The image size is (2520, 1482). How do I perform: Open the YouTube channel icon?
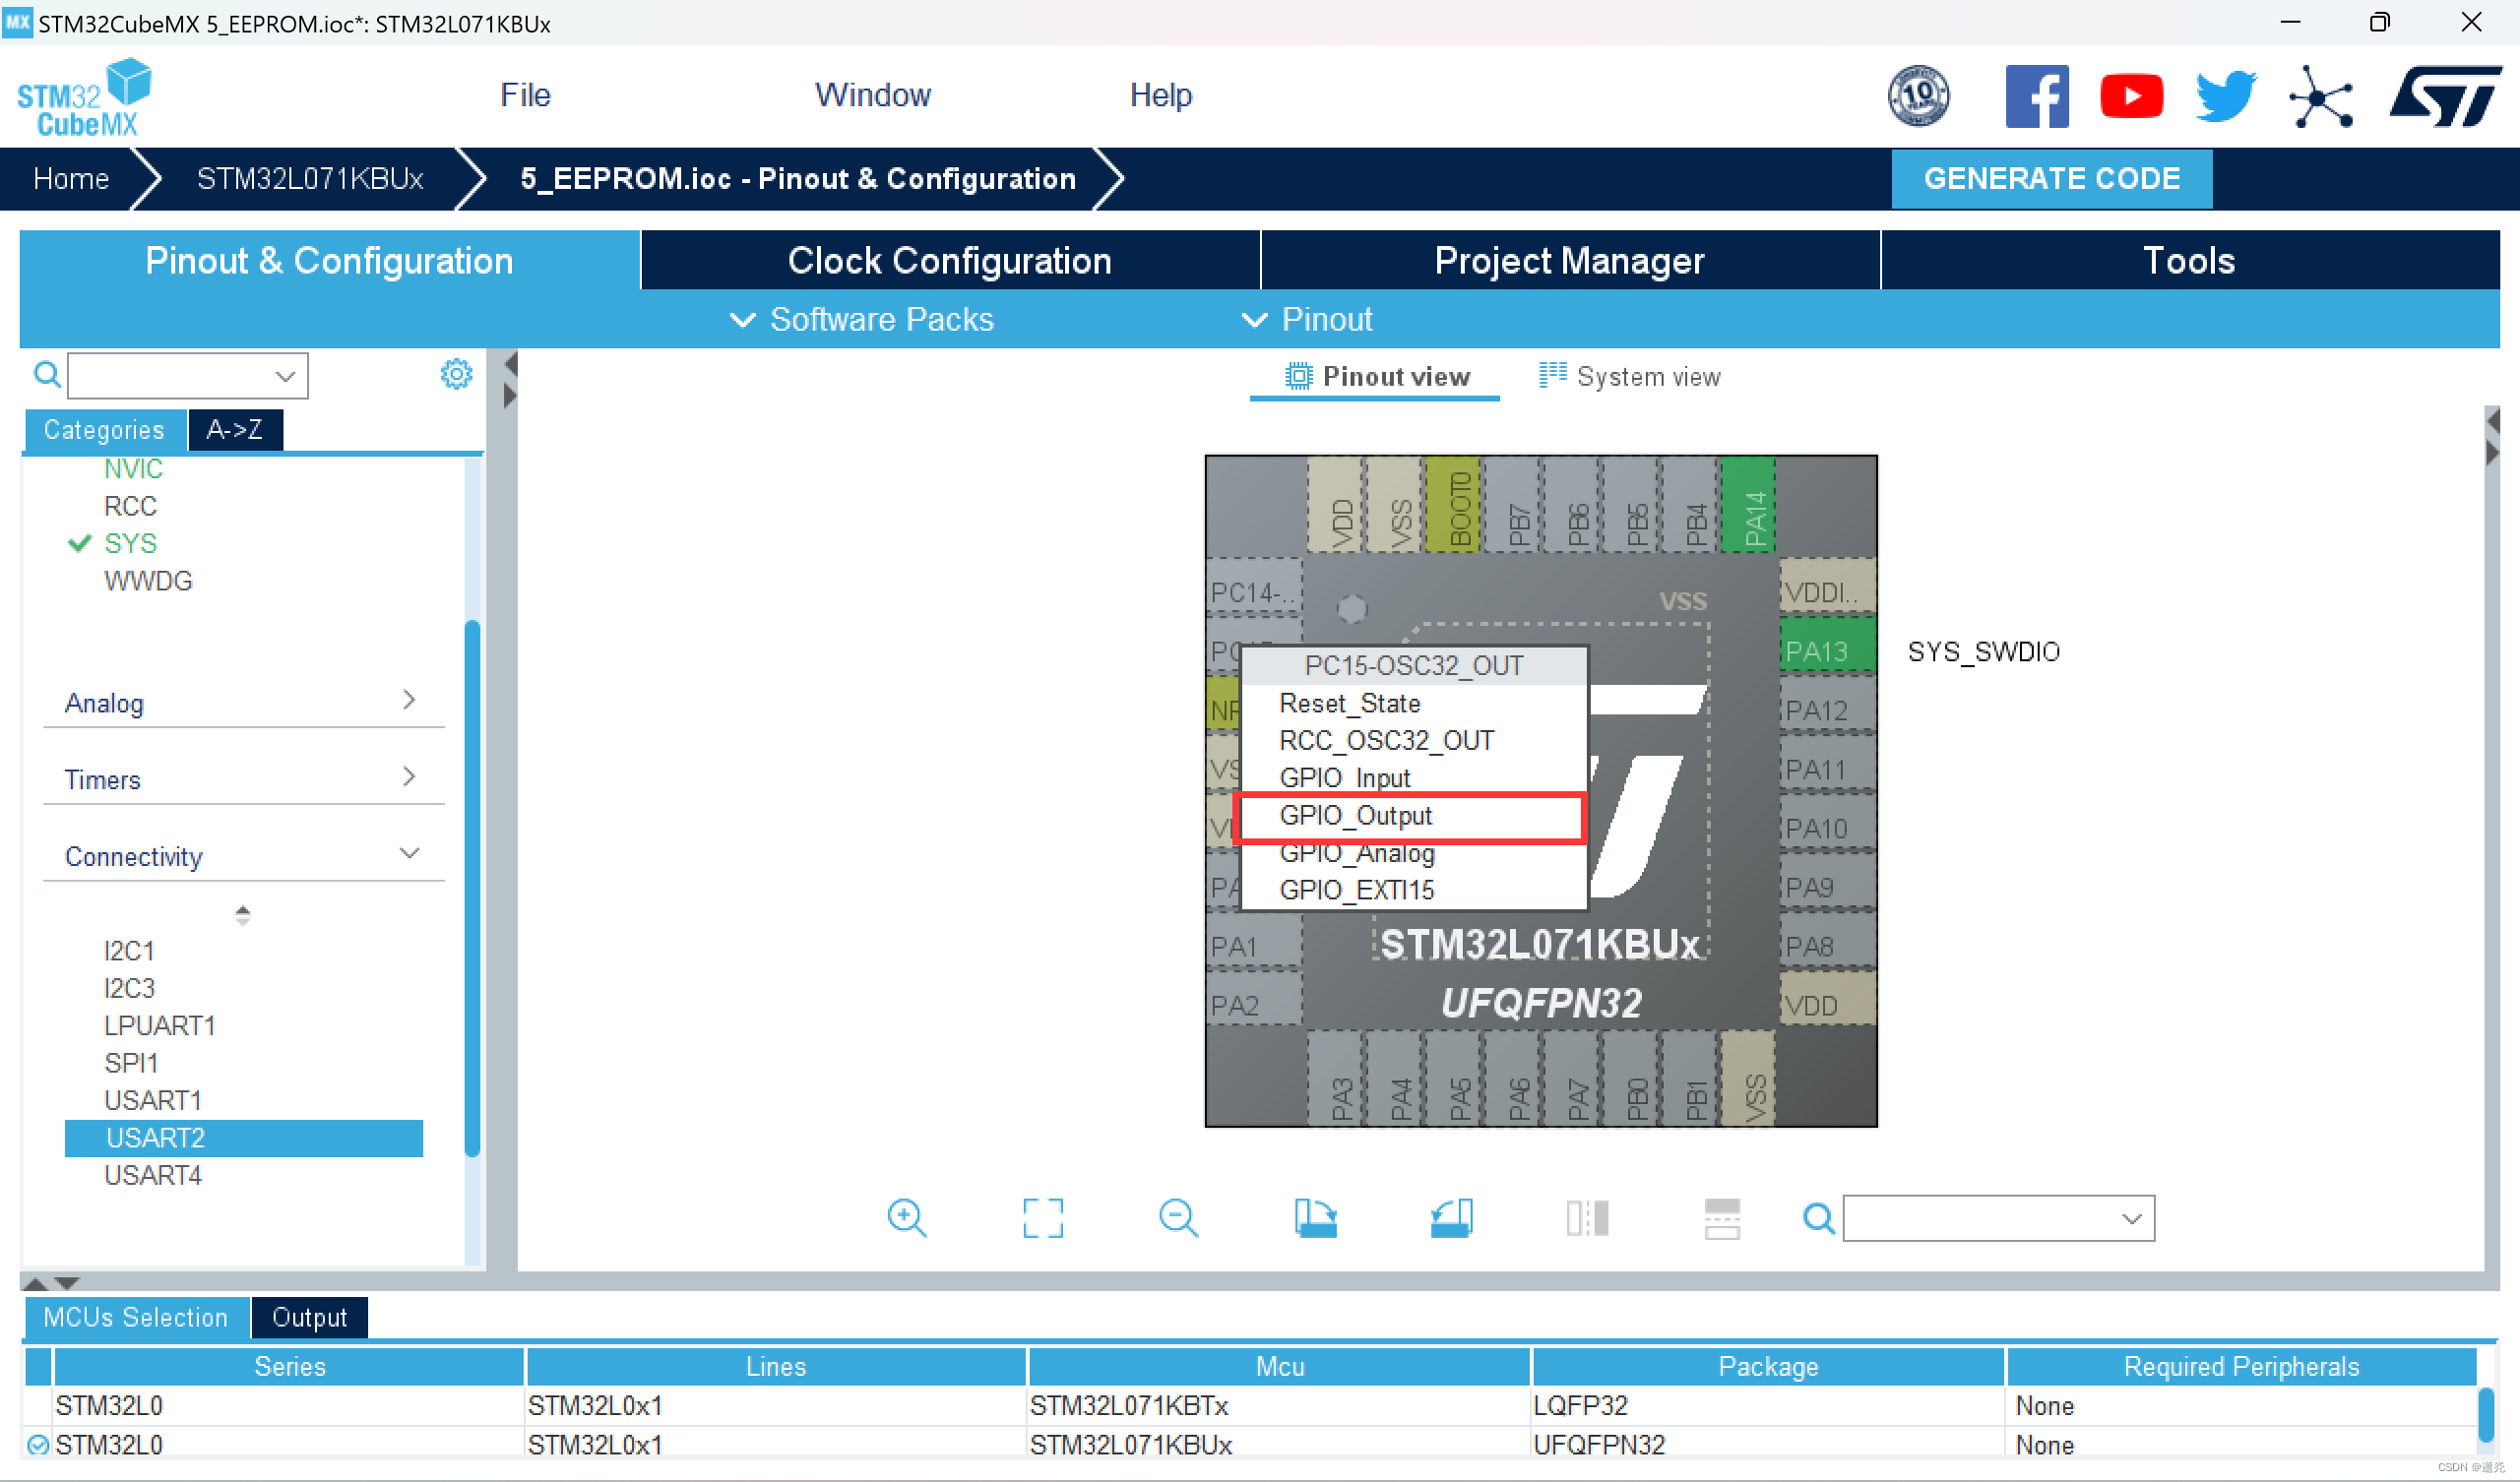click(x=2131, y=96)
